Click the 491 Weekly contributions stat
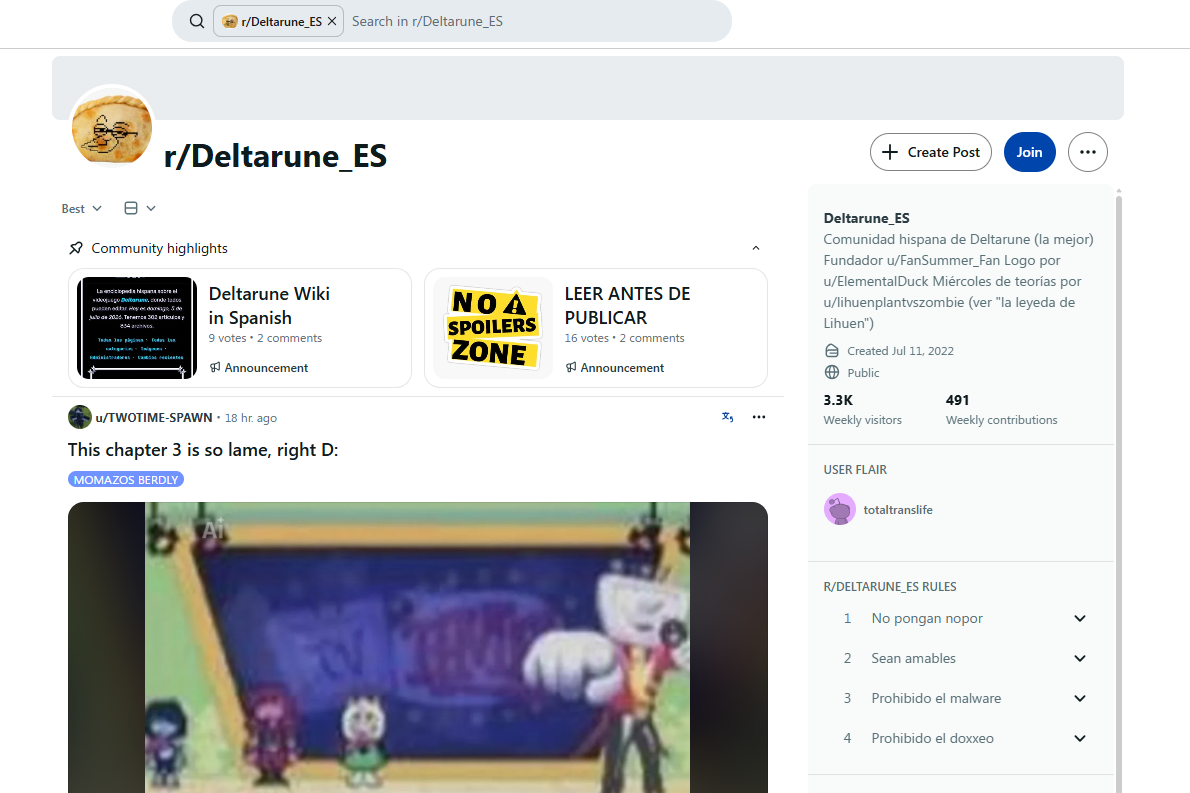Image resolution: width=1190 pixels, height=793 pixels. pyautogui.click(x=1001, y=409)
